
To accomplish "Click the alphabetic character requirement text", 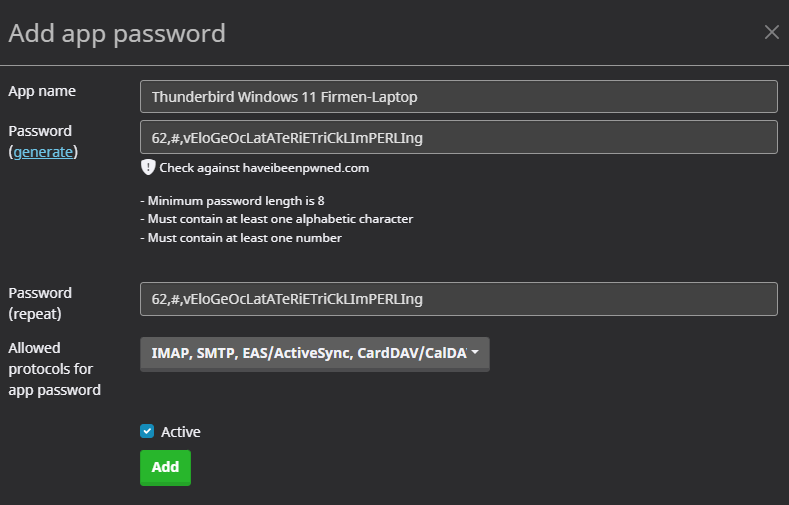I will (x=276, y=219).
